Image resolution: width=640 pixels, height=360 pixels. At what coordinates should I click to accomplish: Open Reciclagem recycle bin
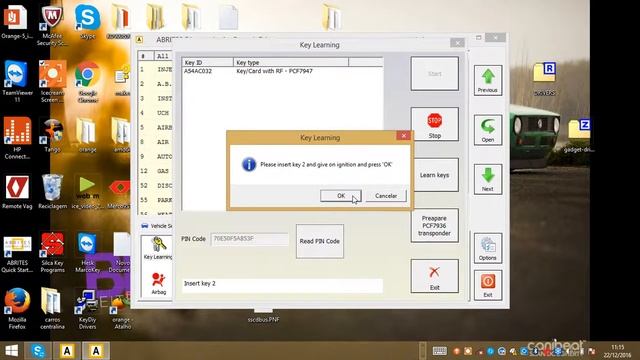click(x=52, y=192)
